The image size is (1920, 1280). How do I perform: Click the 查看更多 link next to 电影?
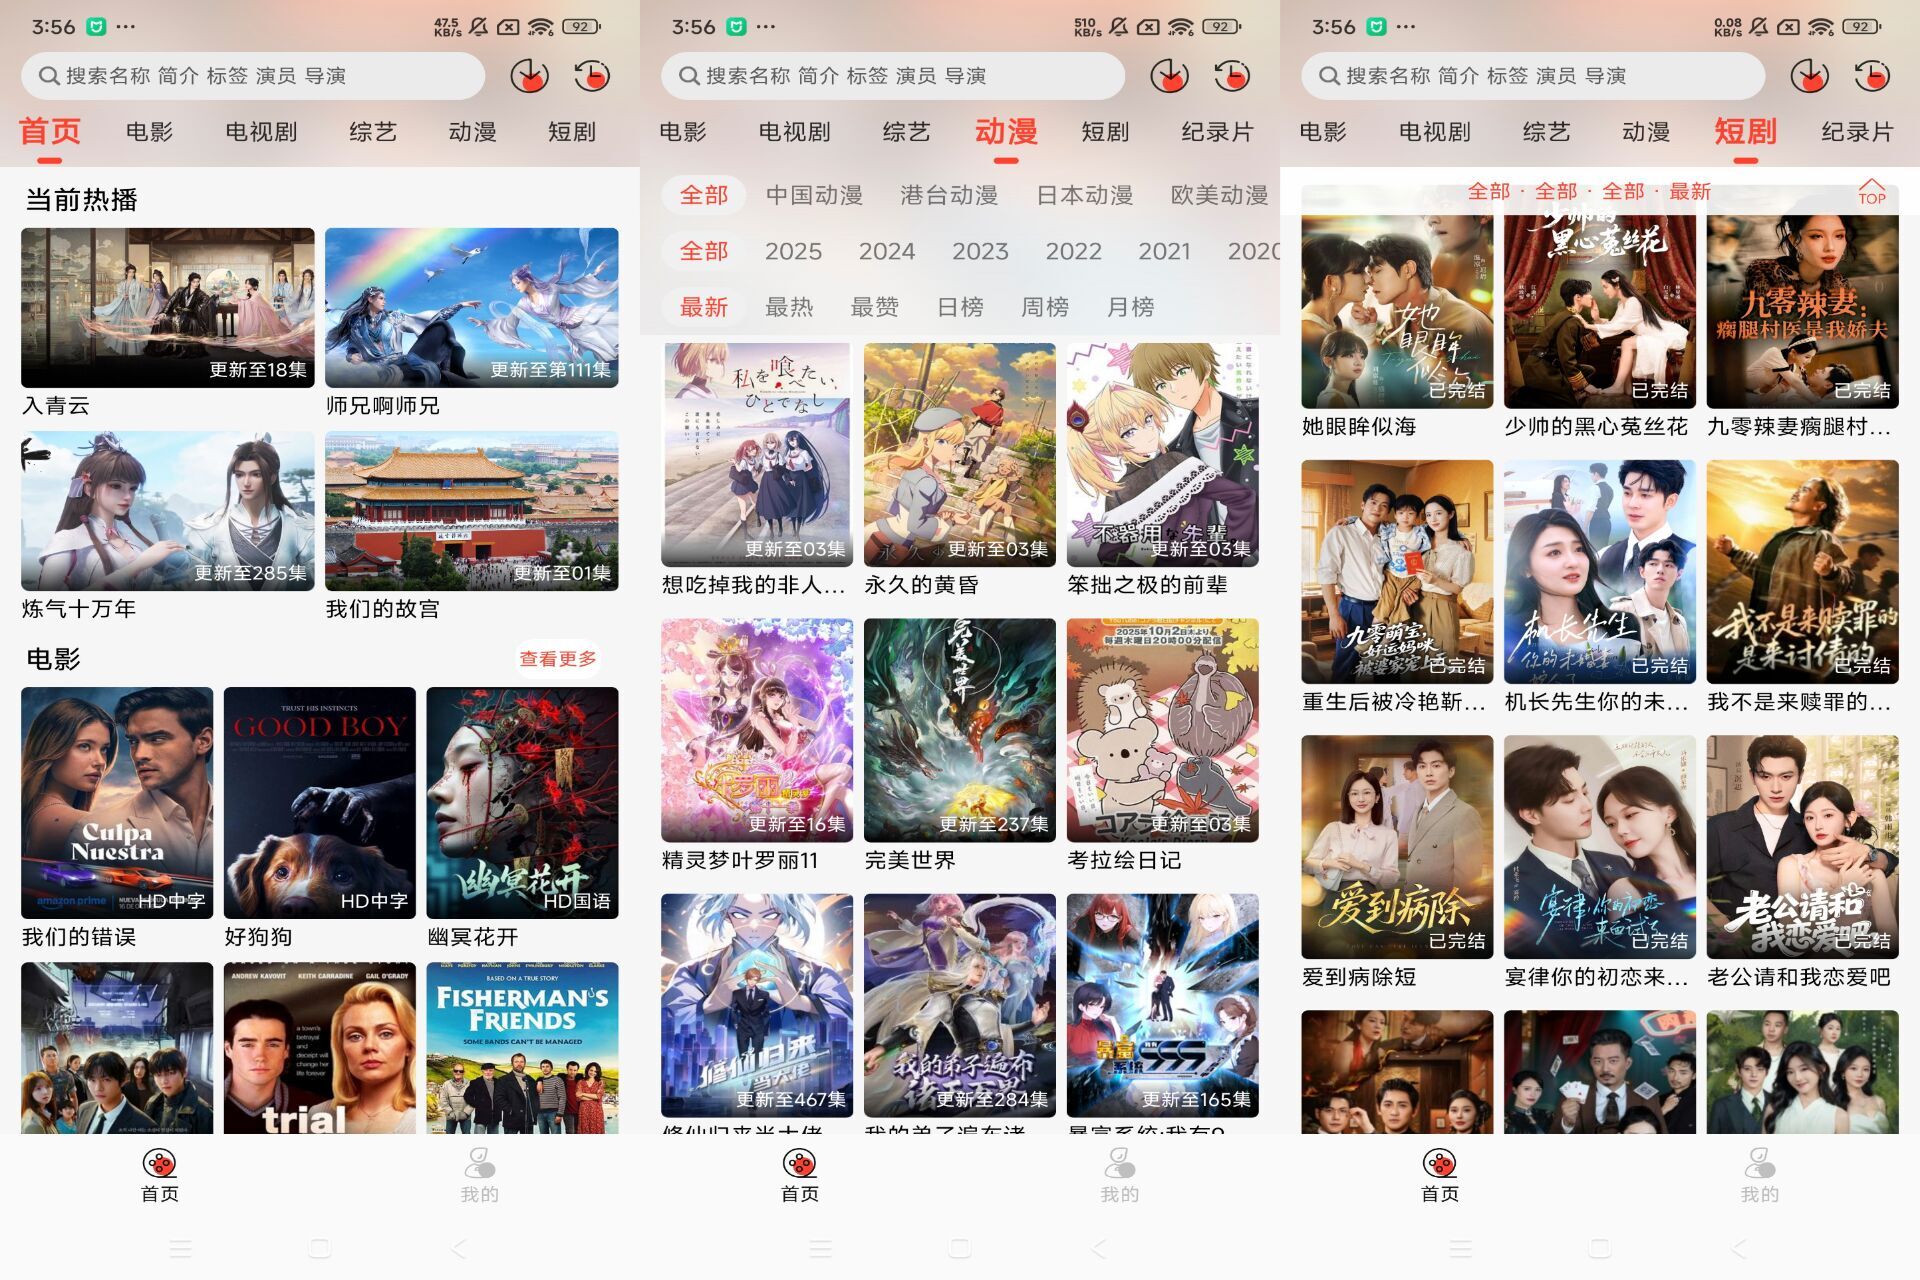tap(557, 658)
